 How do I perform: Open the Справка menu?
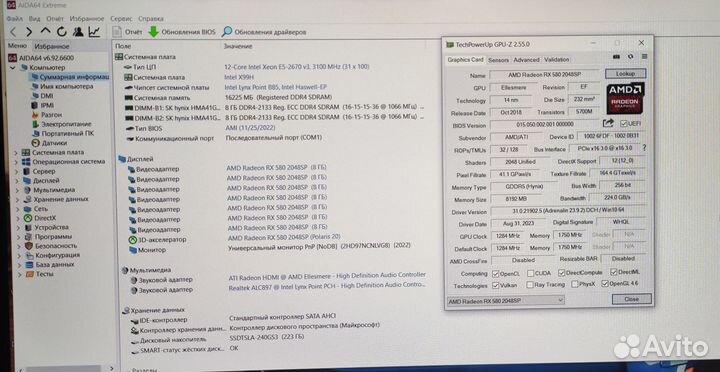pyautogui.click(x=151, y=19)
